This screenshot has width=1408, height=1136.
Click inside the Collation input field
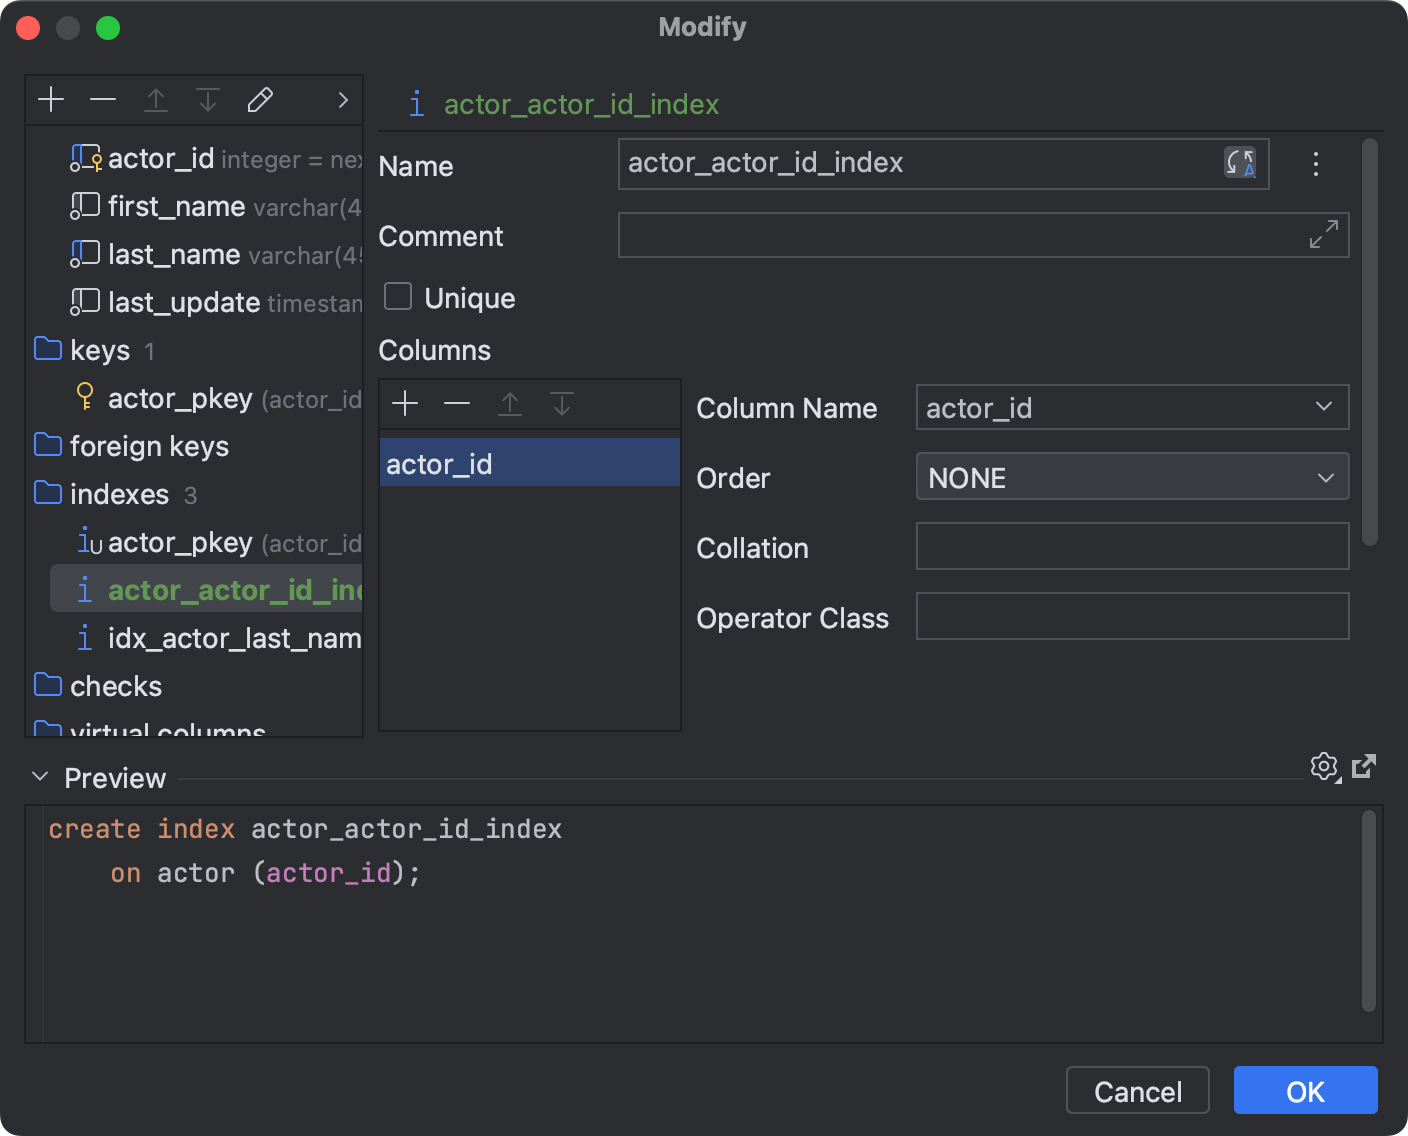tap(1130, 546)
